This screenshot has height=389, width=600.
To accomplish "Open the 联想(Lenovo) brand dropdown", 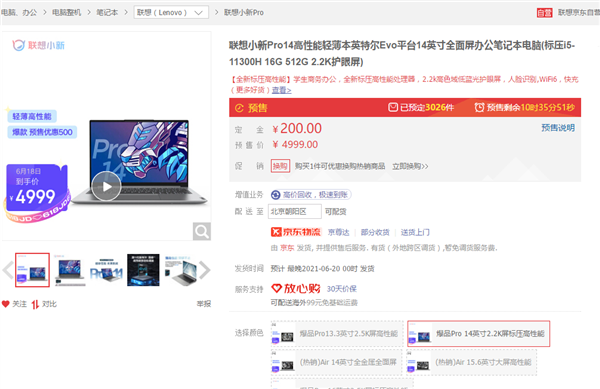I will coord(171,12).
